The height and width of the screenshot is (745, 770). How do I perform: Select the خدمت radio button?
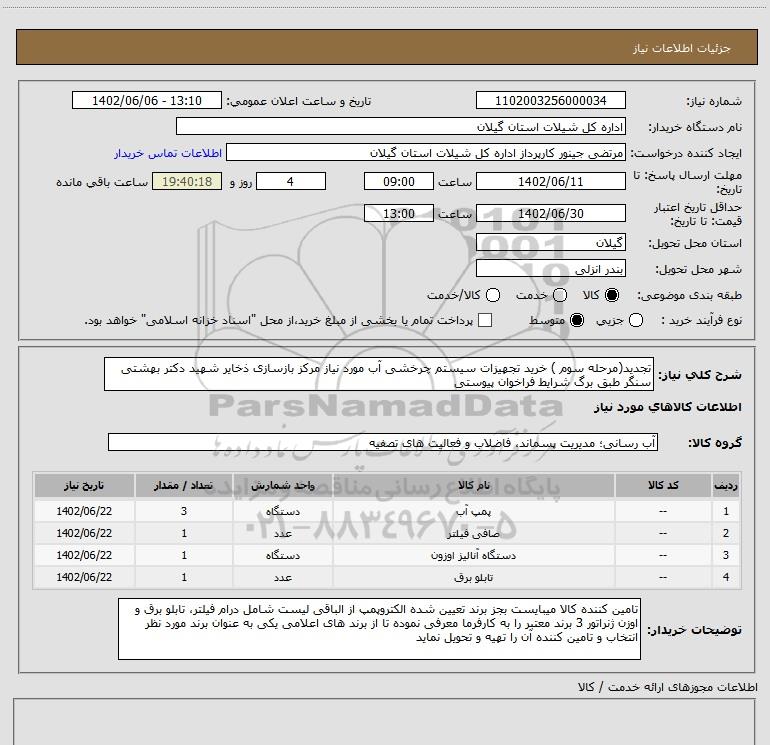click(560, 295)
